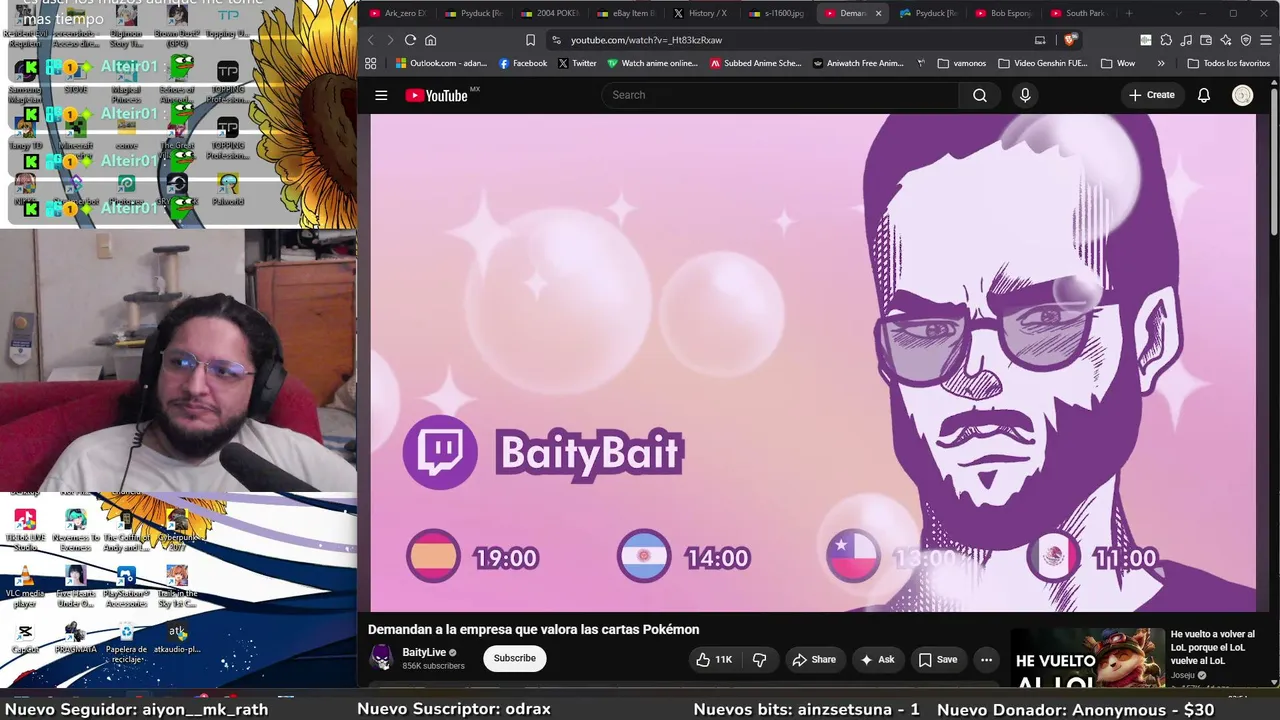Like the video with thumbs up

(714, 659)
